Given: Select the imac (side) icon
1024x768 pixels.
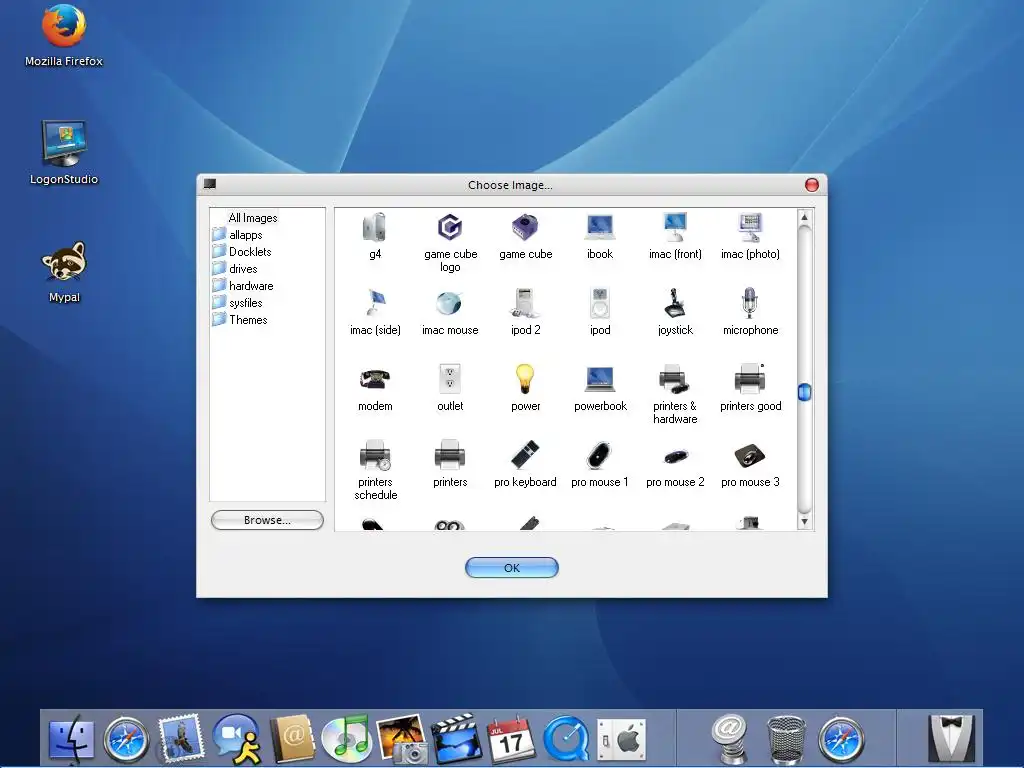Looking at the screenshot, I should (375, 304).
